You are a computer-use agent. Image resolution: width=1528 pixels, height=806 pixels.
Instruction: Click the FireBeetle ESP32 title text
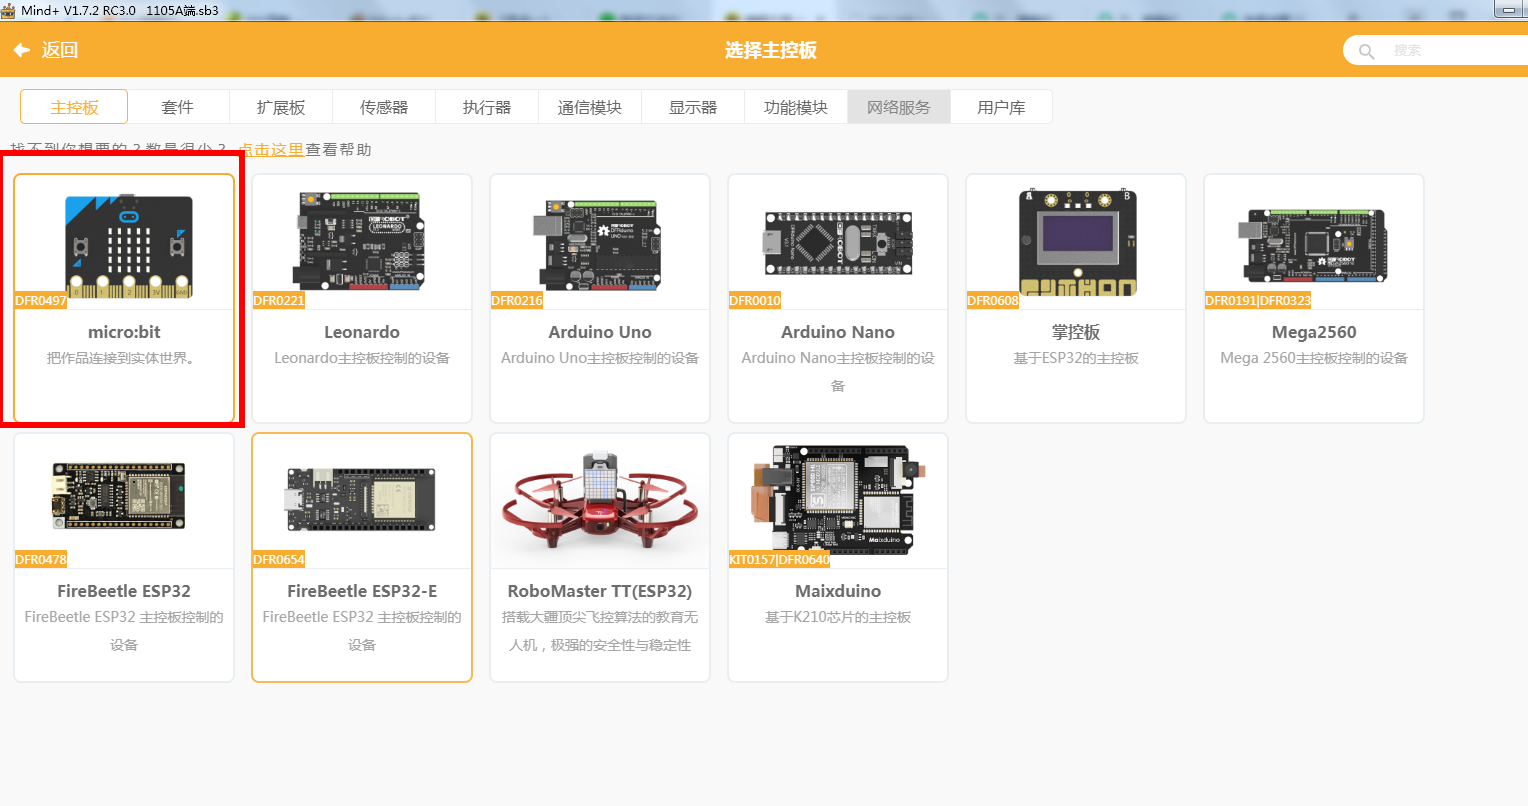pos(124,591)
